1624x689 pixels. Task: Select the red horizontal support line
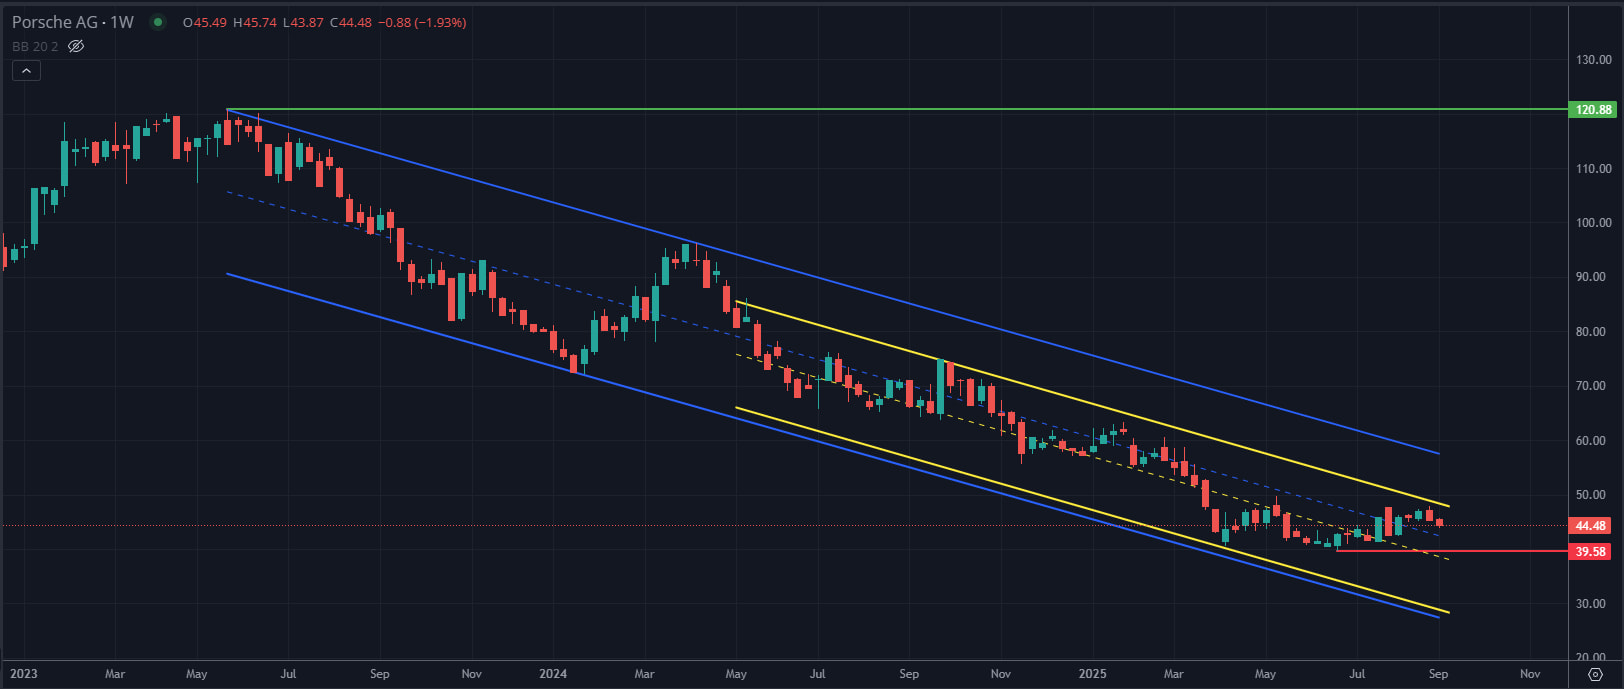pyautogui.click(x=1450, y=551)
